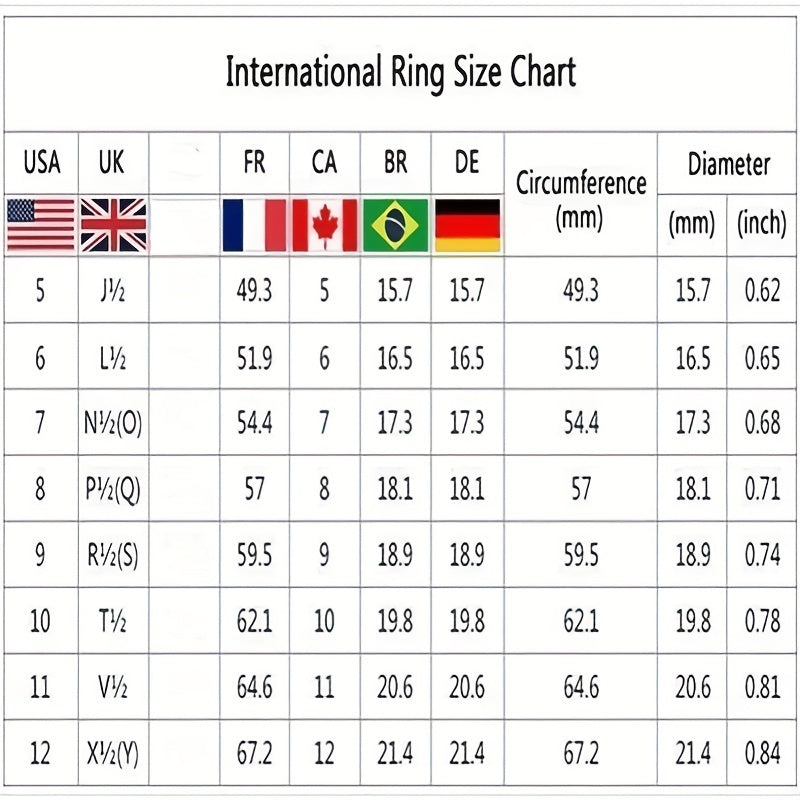Click the UK size N½(O) cell
Viewport: 800px width, 800px height.
click(113, 423)
